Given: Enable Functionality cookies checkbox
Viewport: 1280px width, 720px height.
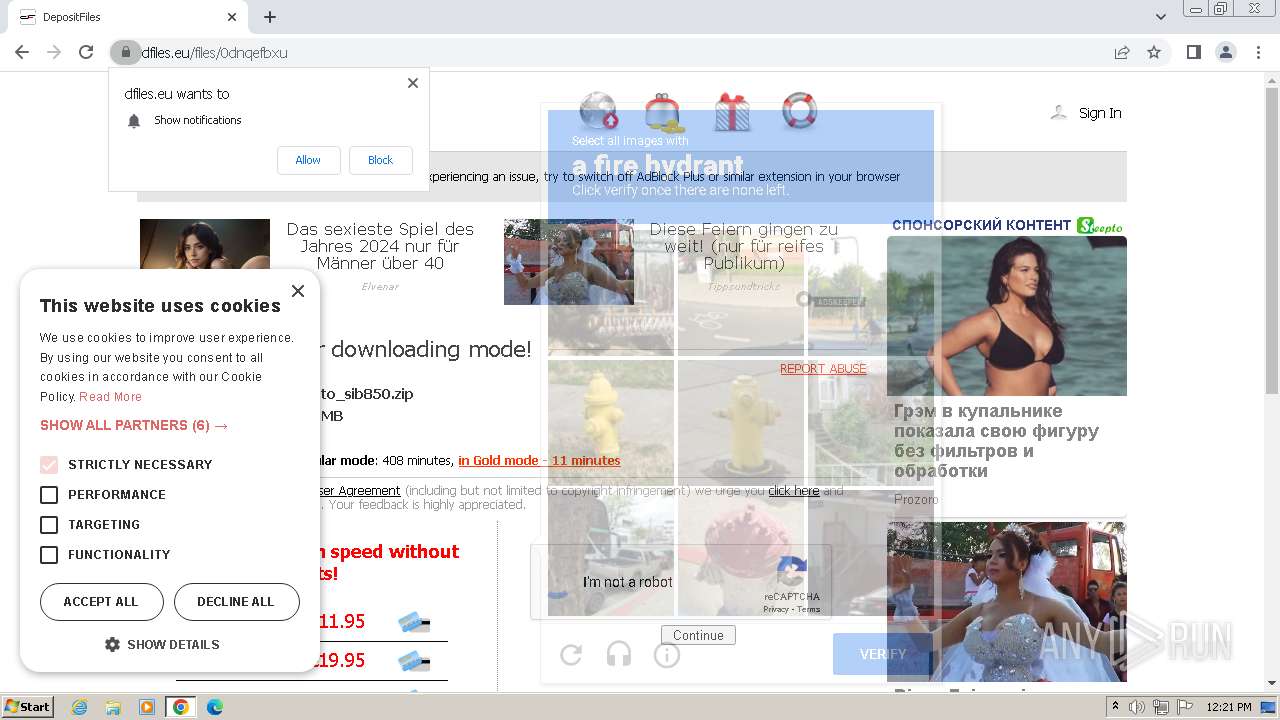Looking at the screenshot, I should tap(49, 554).
